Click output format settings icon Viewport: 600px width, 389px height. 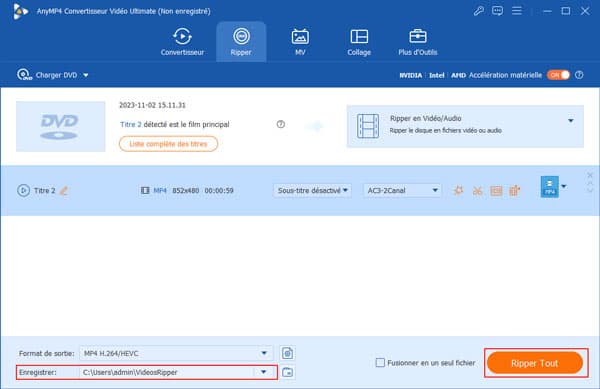[x=287, y=353]
